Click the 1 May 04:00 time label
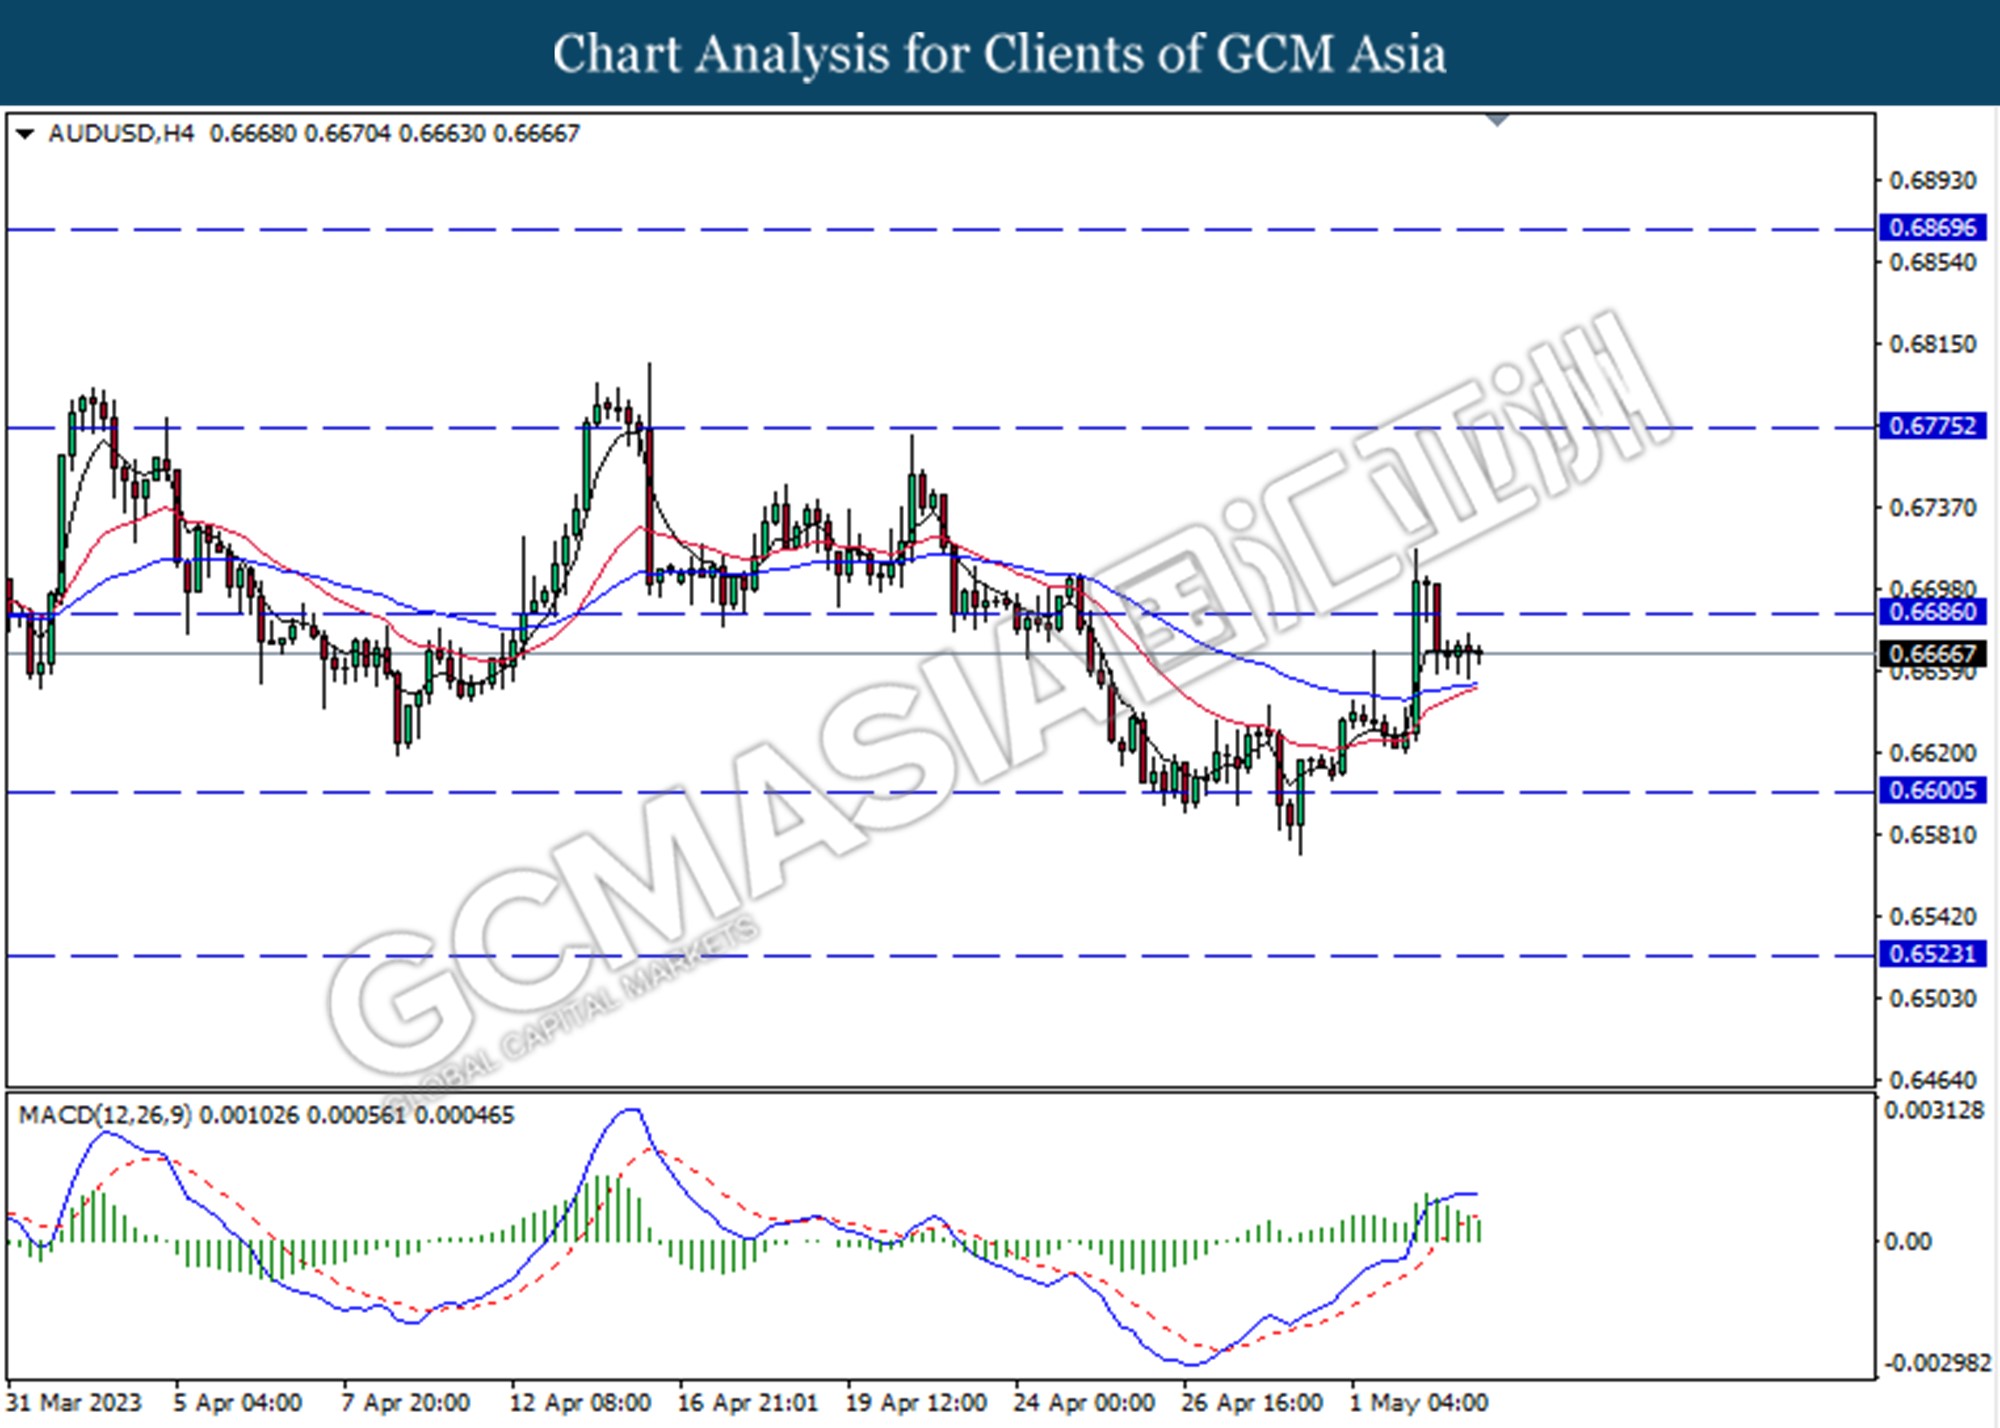 [1419, 1403]
